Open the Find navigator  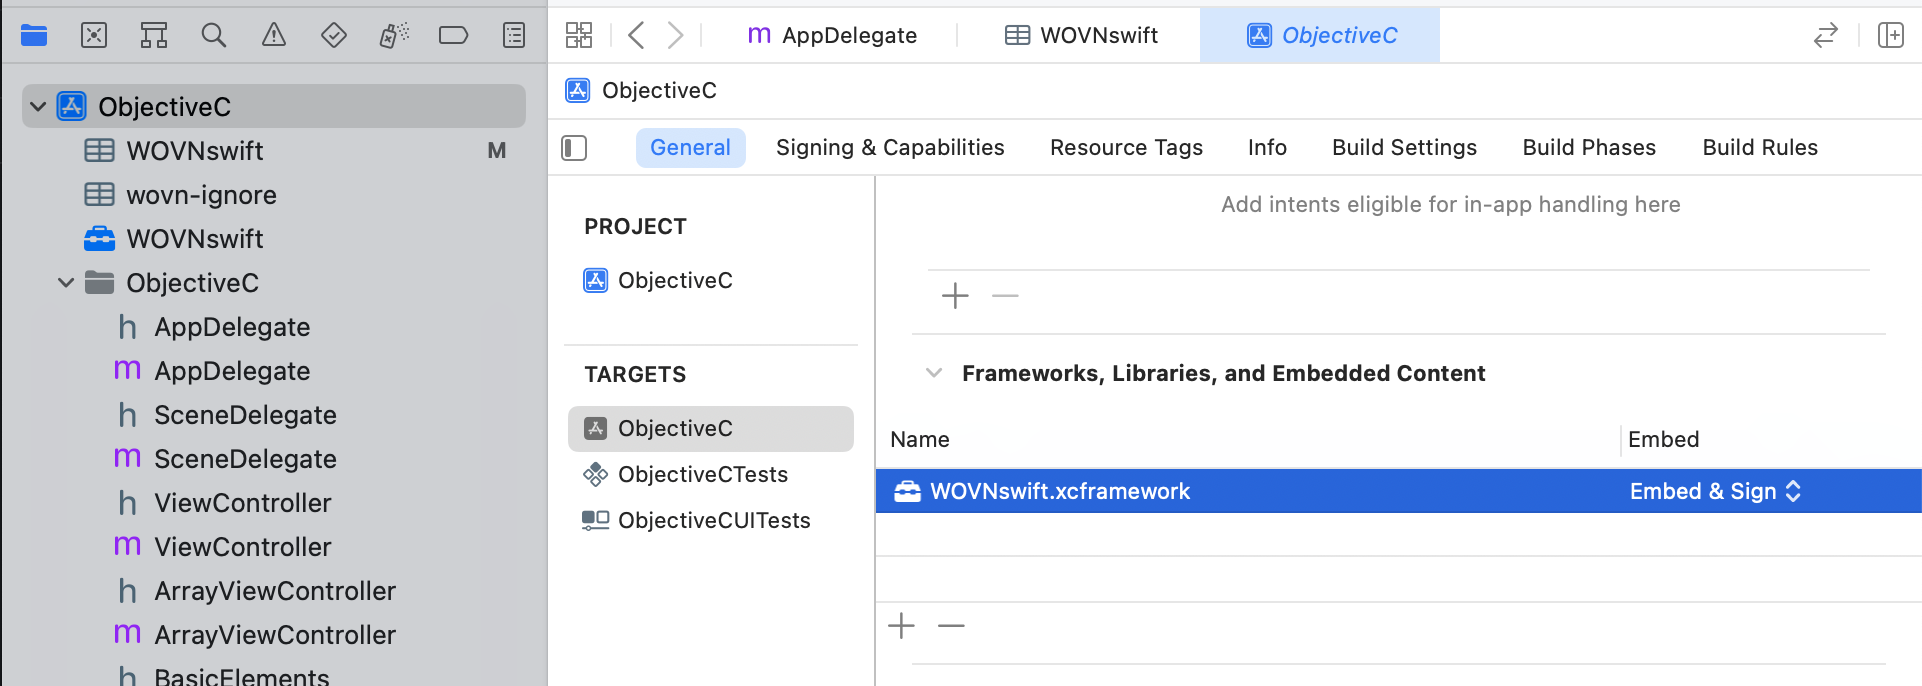click(214, 36)
